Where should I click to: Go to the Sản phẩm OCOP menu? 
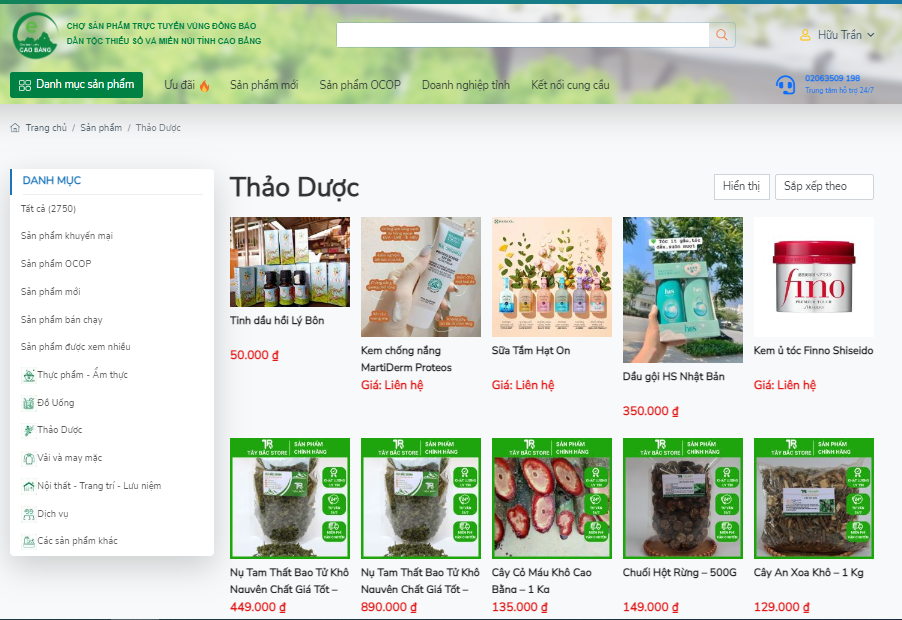click(x=360, y=85)
